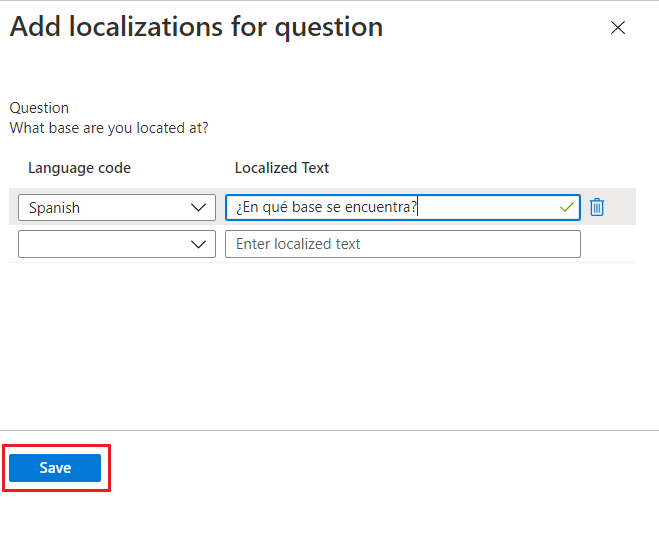Click the highlighted Spanish row background

[625, 207]
